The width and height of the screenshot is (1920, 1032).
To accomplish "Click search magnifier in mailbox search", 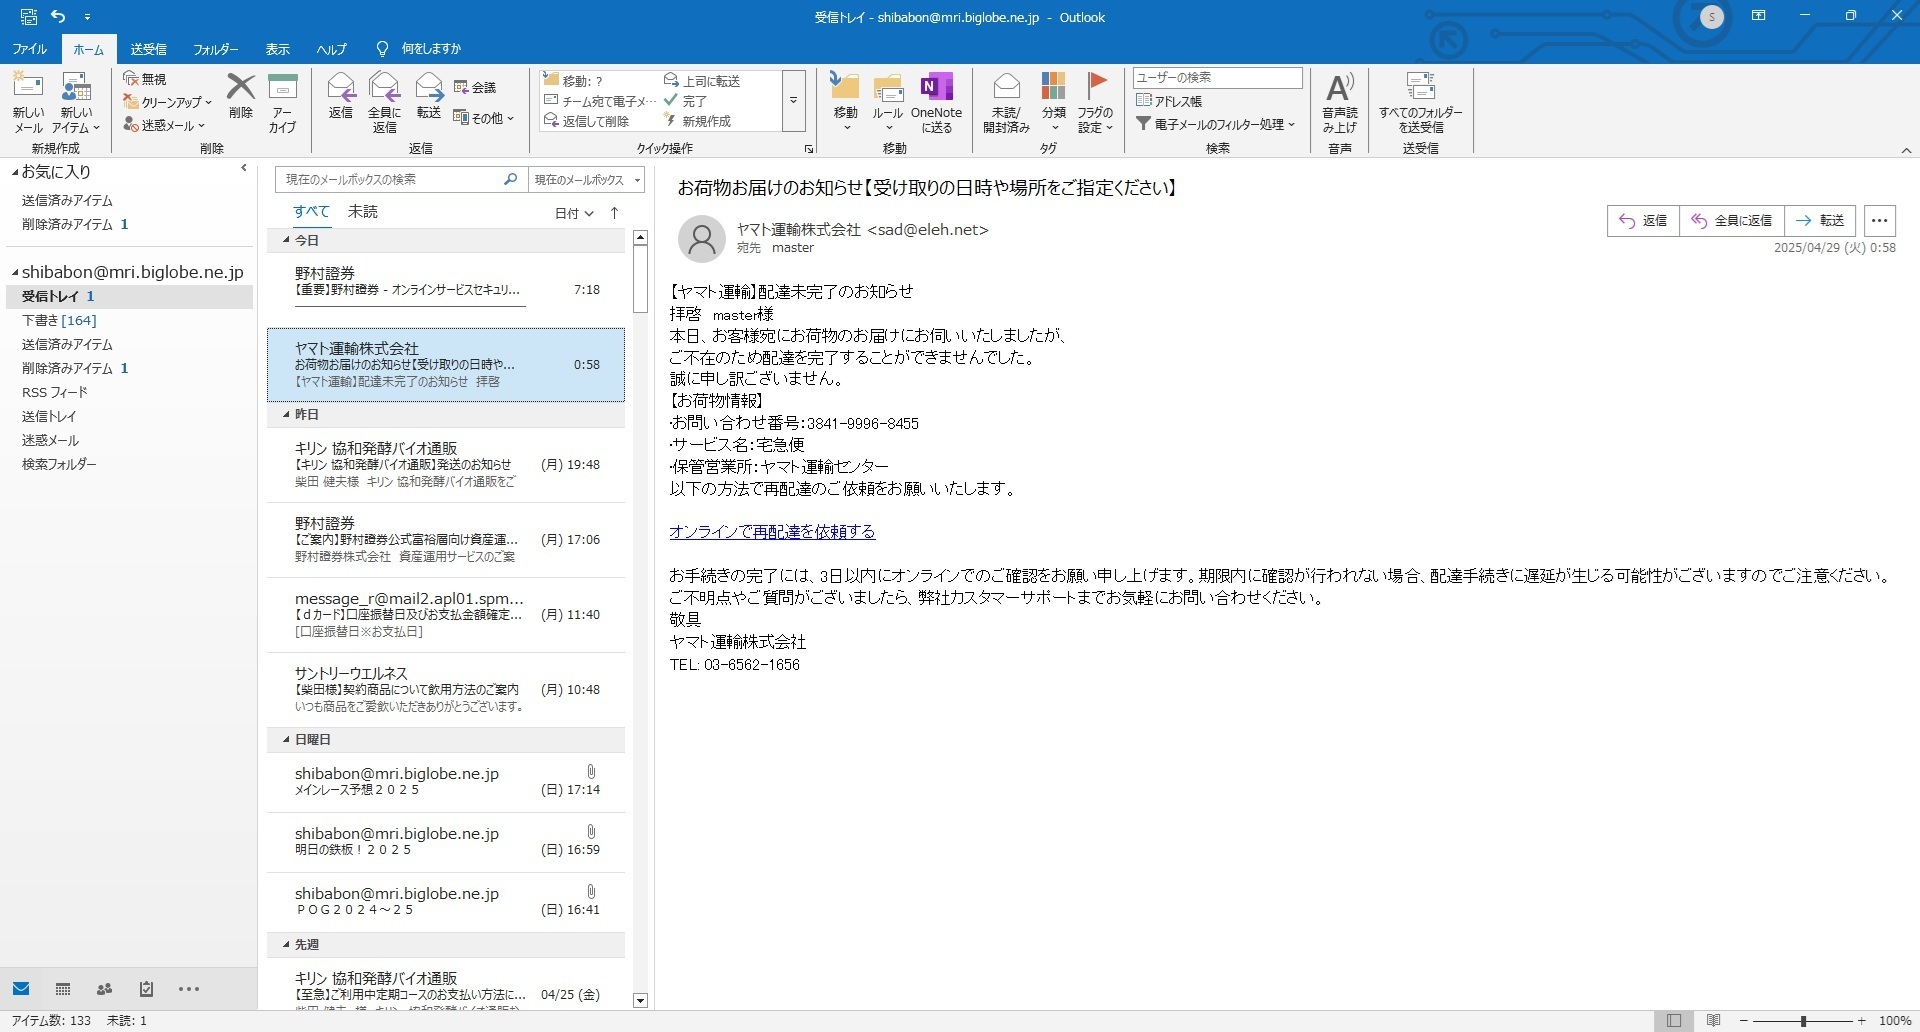I will (510, 179).
